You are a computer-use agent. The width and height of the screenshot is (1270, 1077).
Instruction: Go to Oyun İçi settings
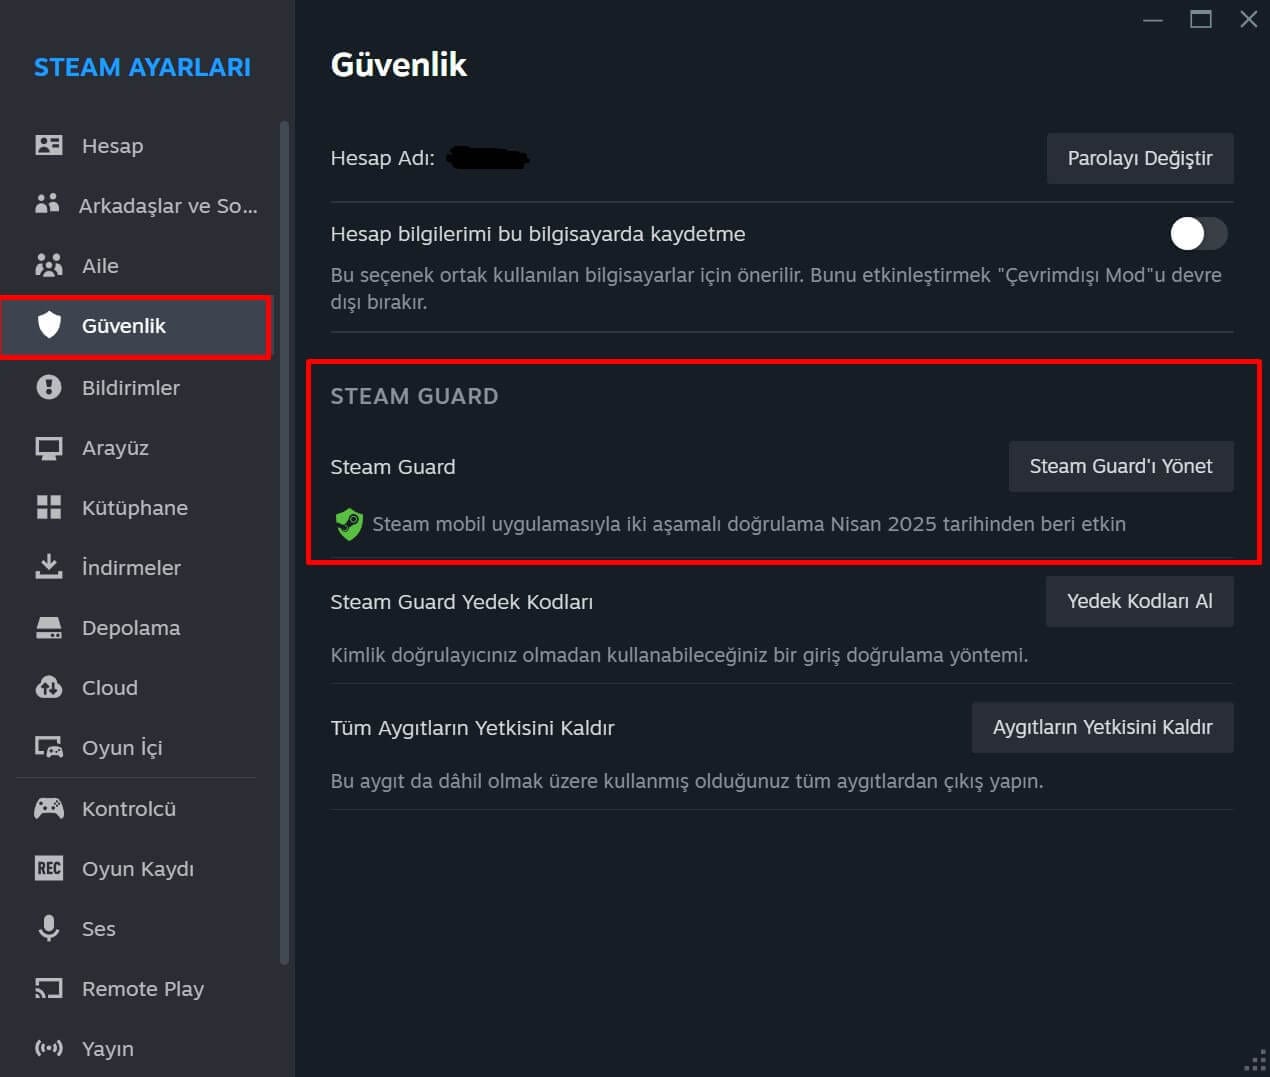coord(121,748)
